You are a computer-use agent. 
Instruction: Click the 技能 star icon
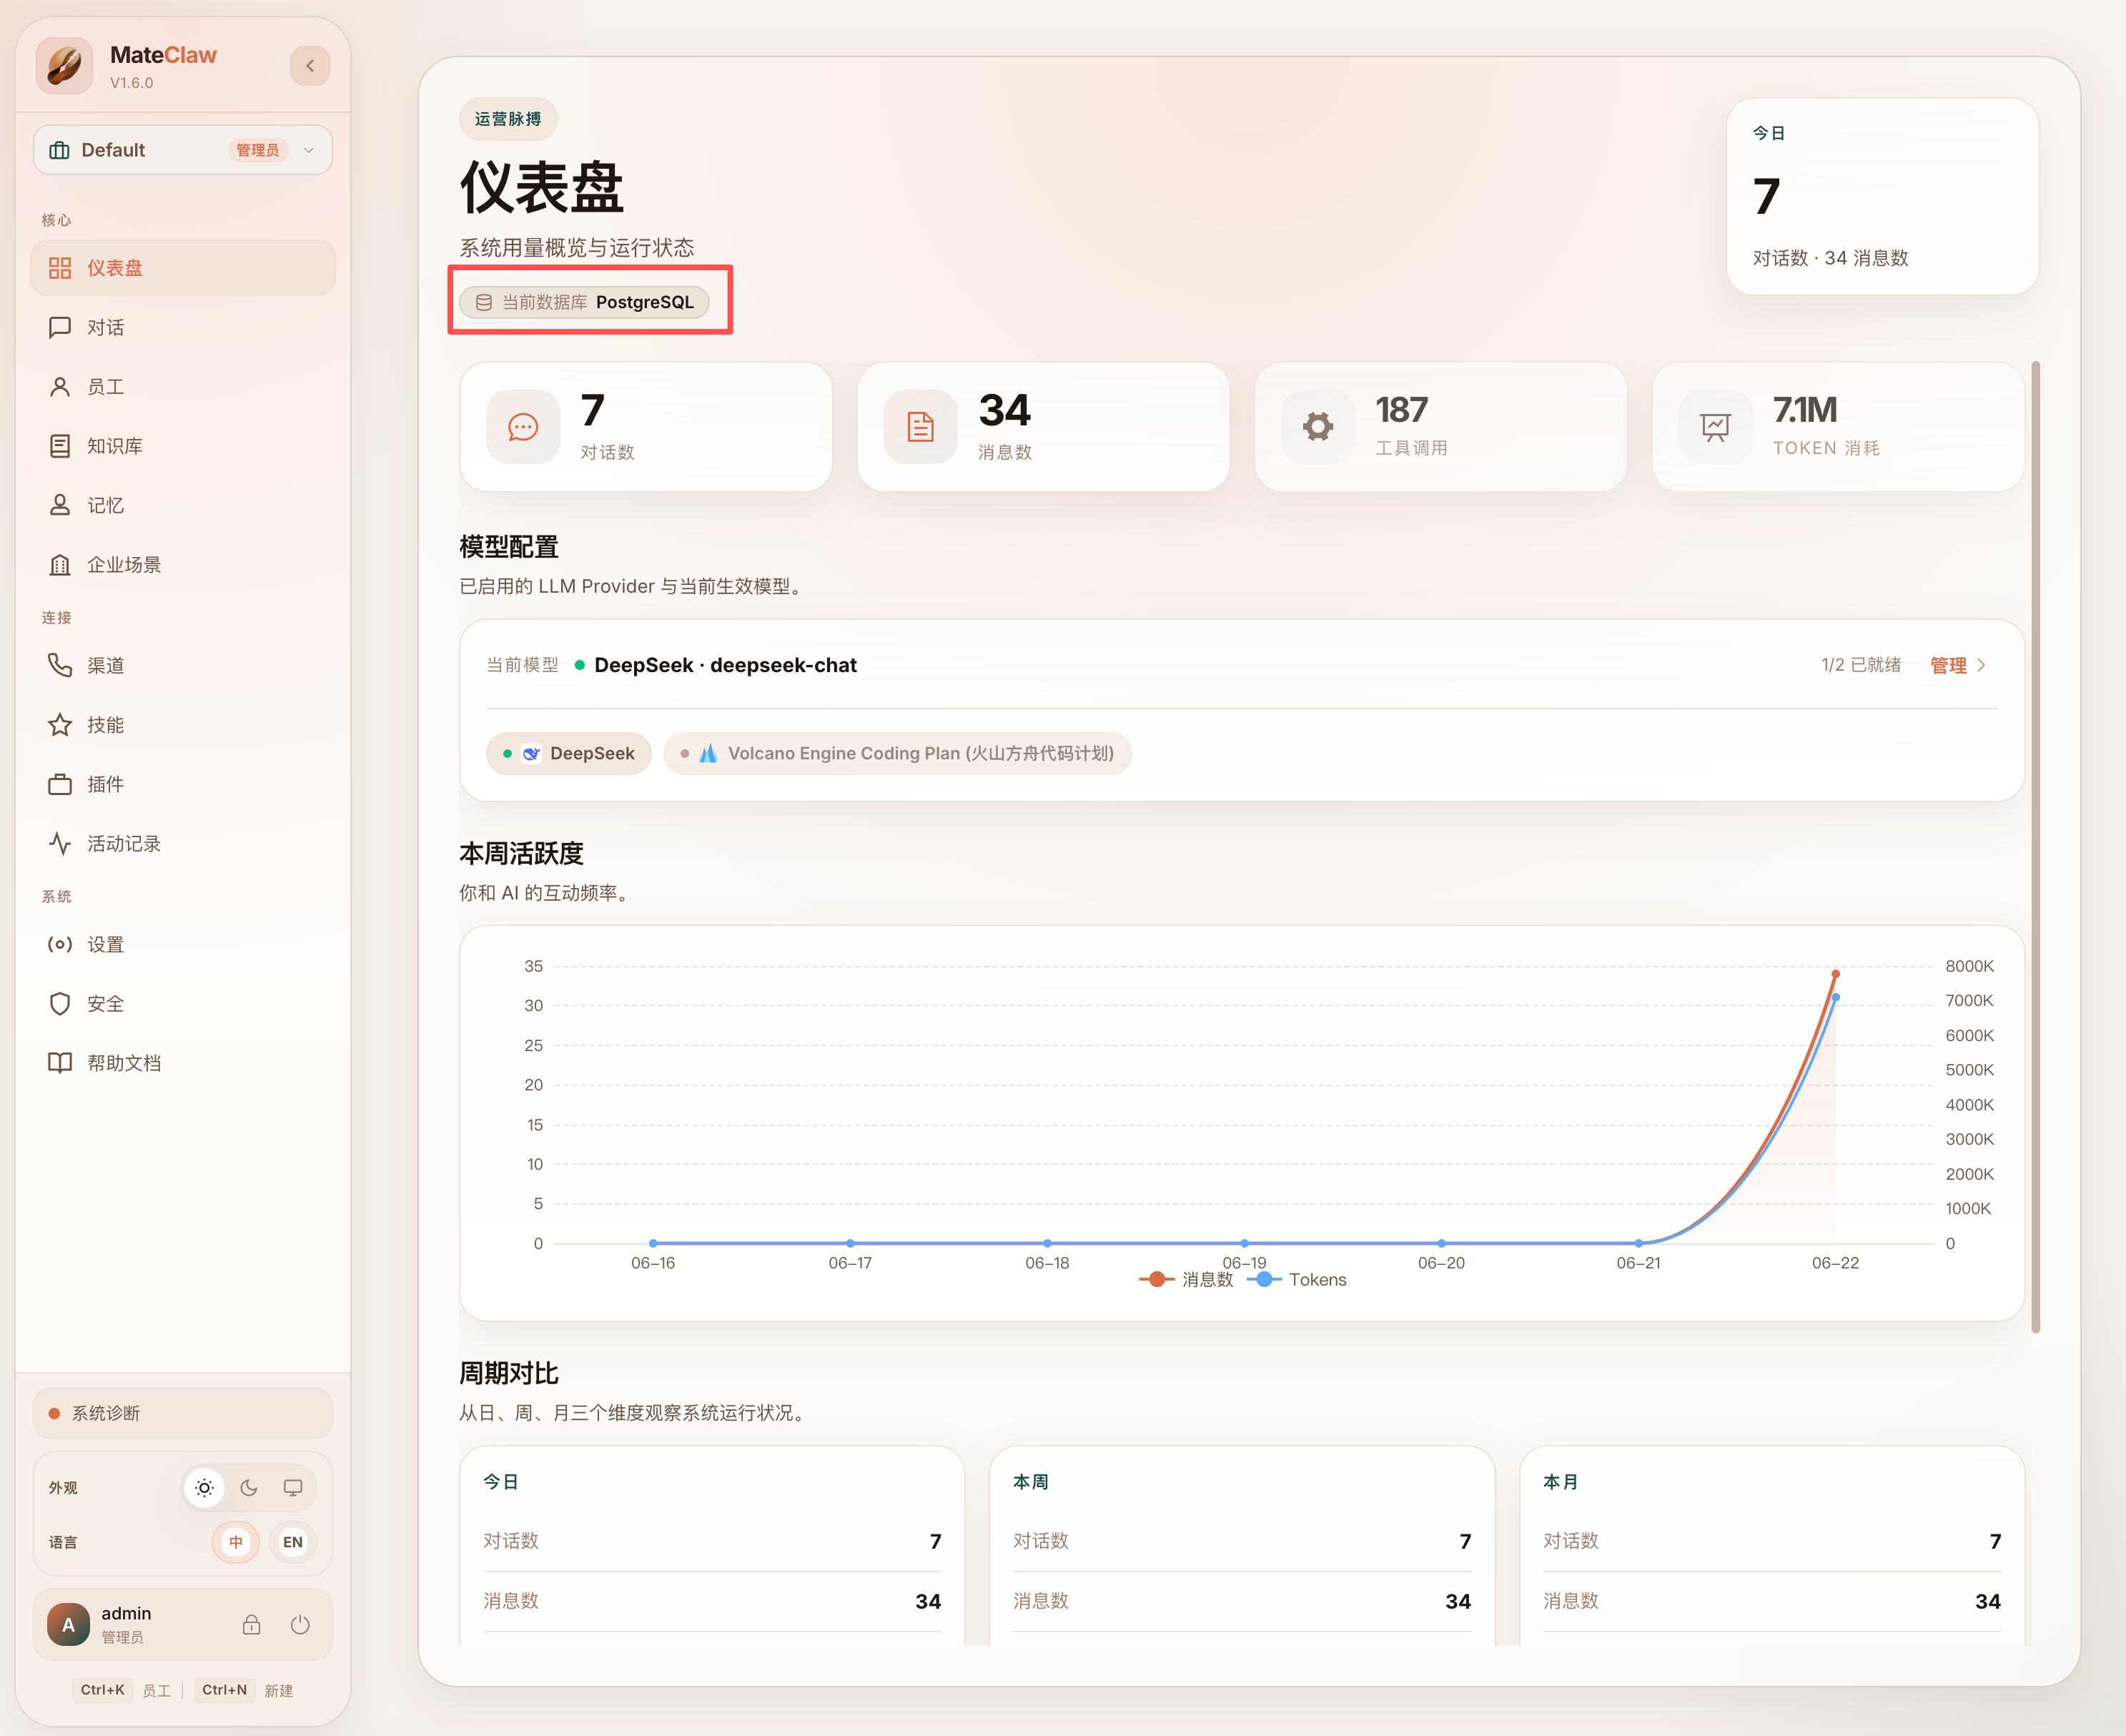coord(60,724)
